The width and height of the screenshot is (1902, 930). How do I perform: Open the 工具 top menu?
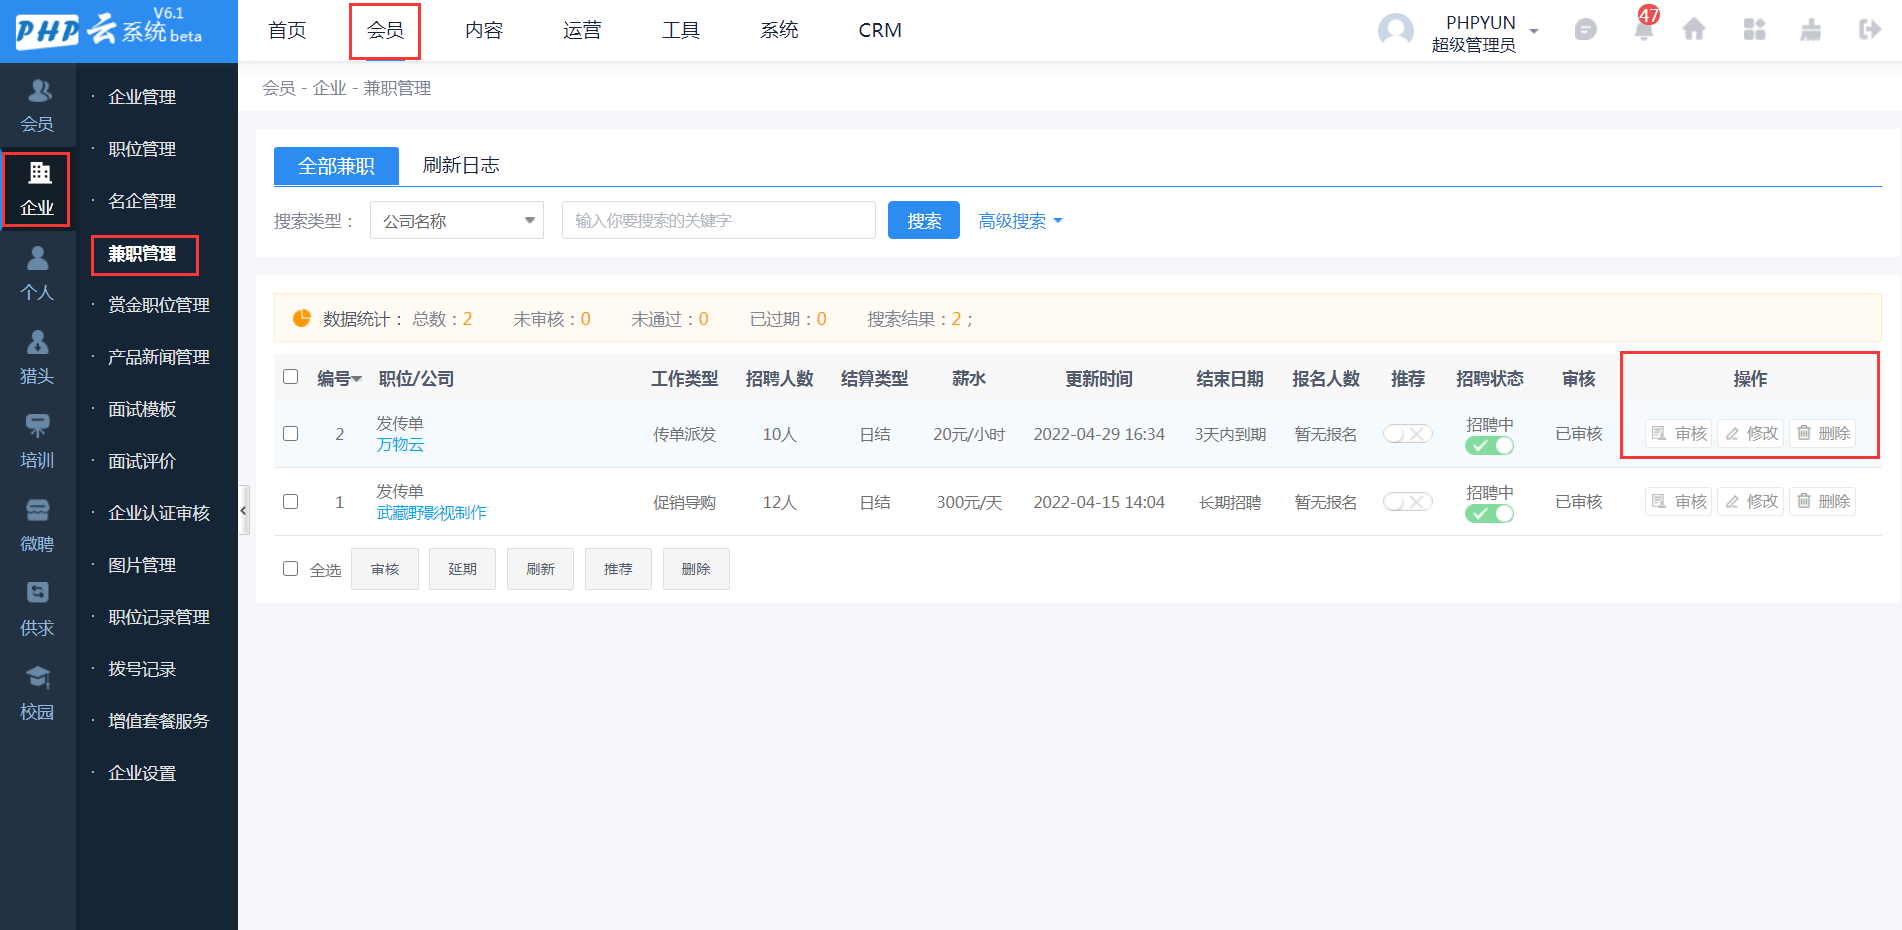(681, 30)
